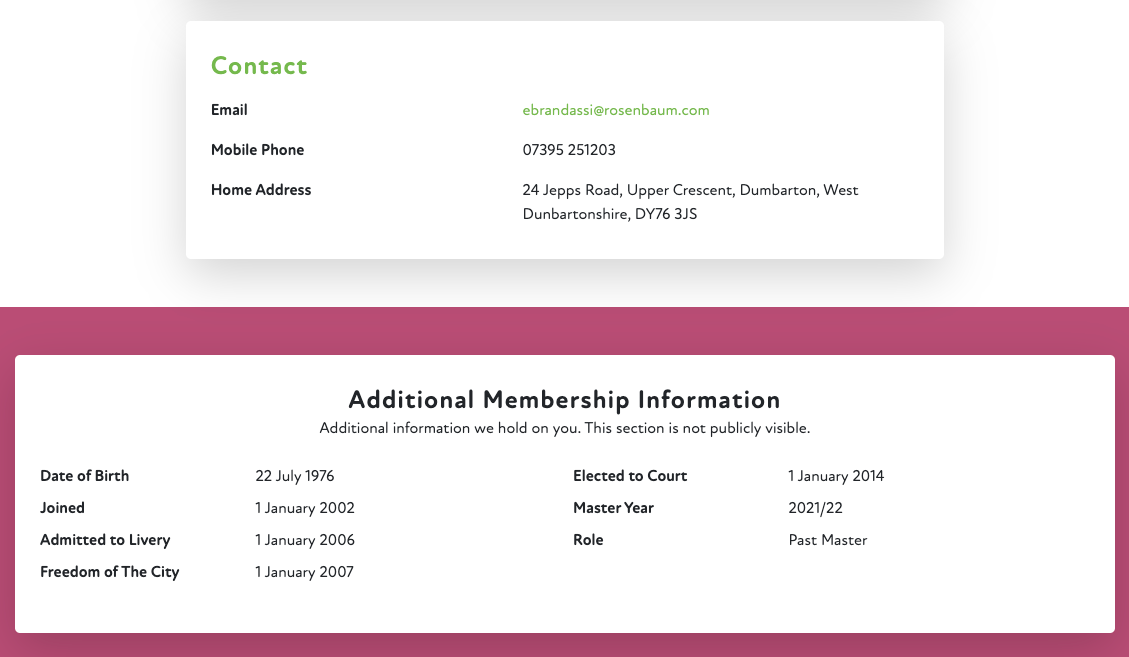Viewport: 1129px width, 657px height.
Task: Click the date 22 July 1976
Action: coord(294,476)
